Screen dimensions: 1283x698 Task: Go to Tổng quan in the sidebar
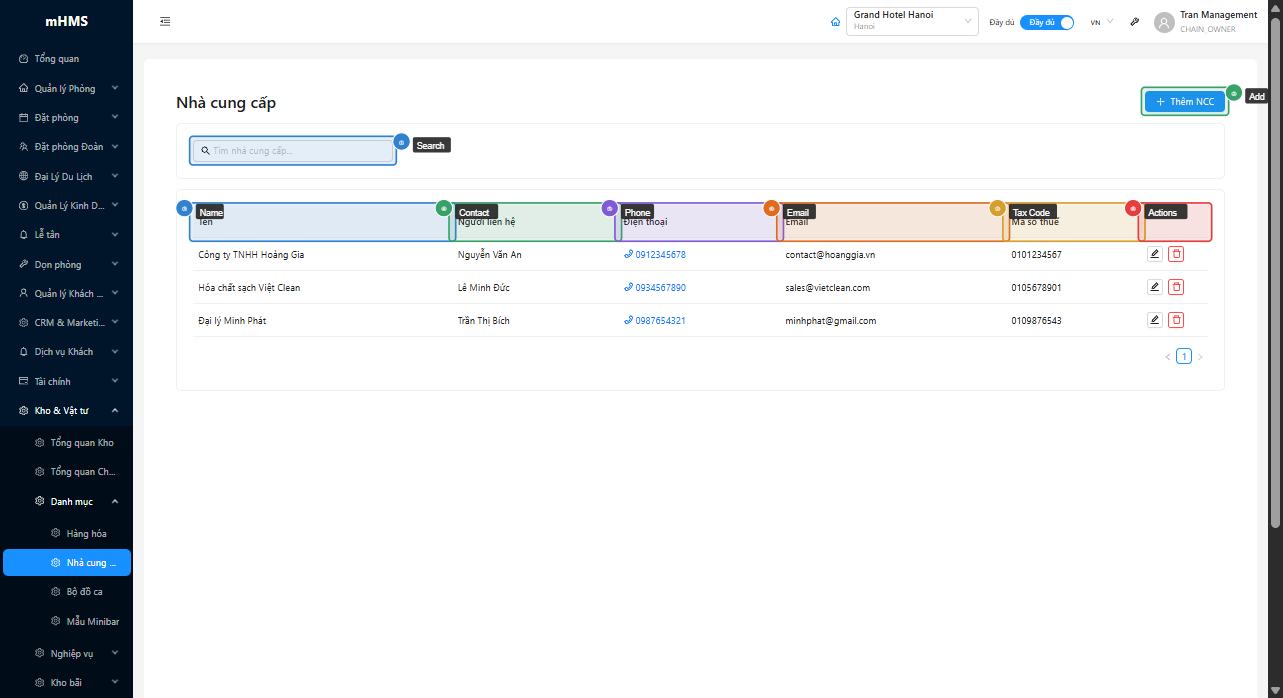tap(56, 59)
